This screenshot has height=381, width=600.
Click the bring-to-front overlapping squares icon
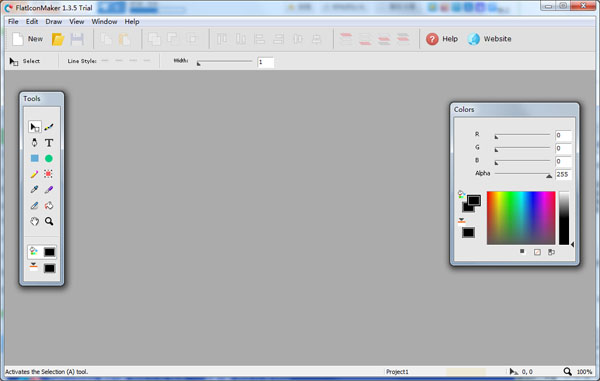(154, 39)
